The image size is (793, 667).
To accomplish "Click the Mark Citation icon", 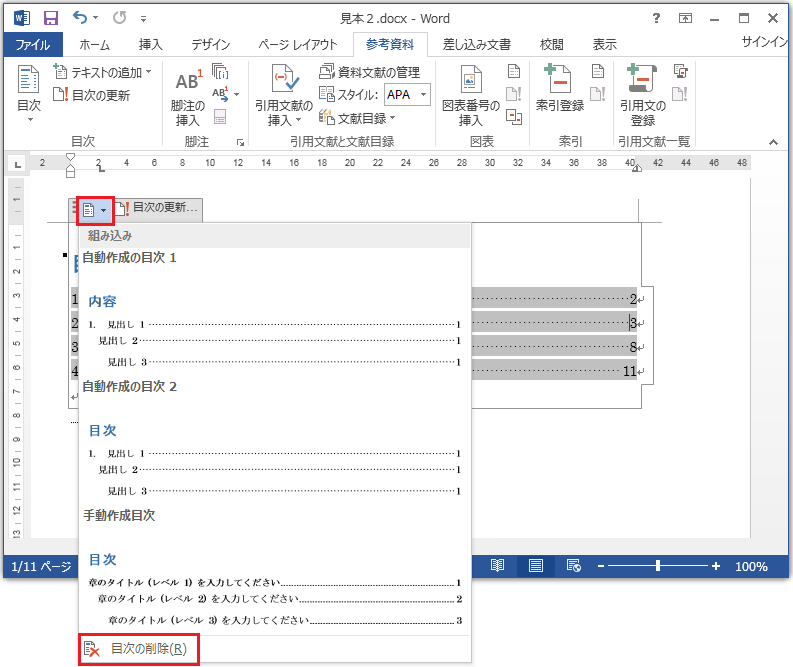I will 642,82.
